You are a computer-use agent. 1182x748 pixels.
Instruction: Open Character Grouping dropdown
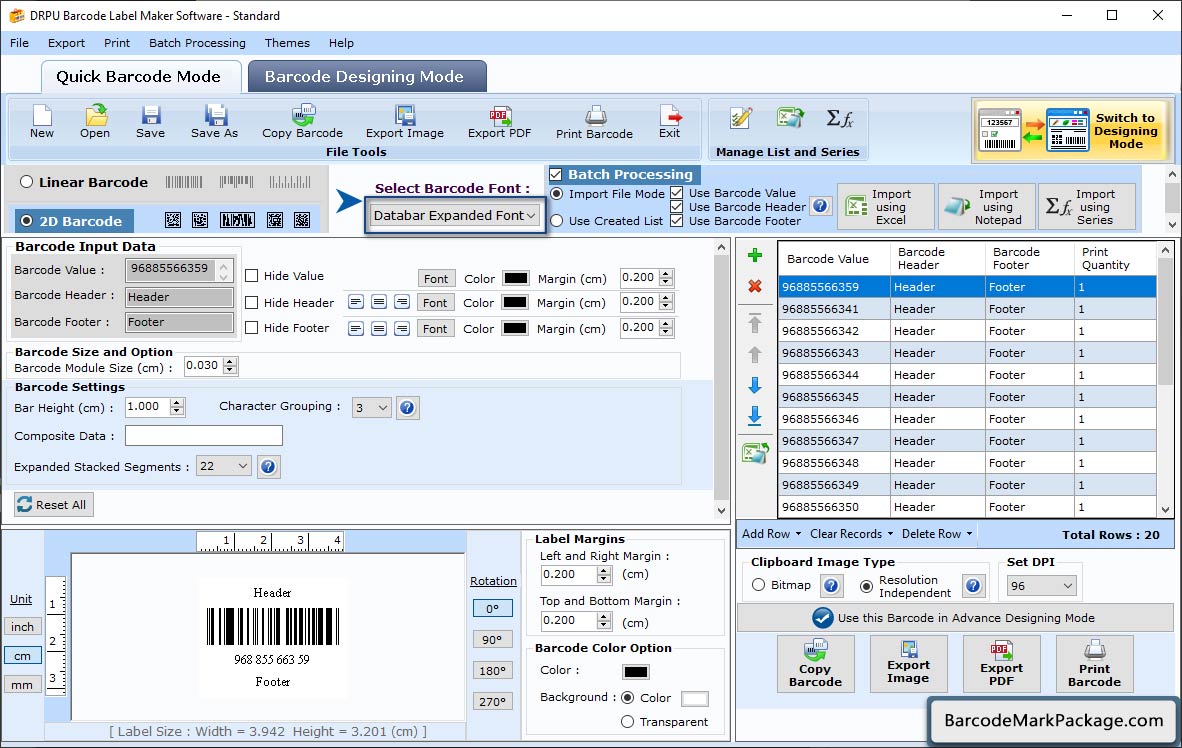[x=372, y=408]
